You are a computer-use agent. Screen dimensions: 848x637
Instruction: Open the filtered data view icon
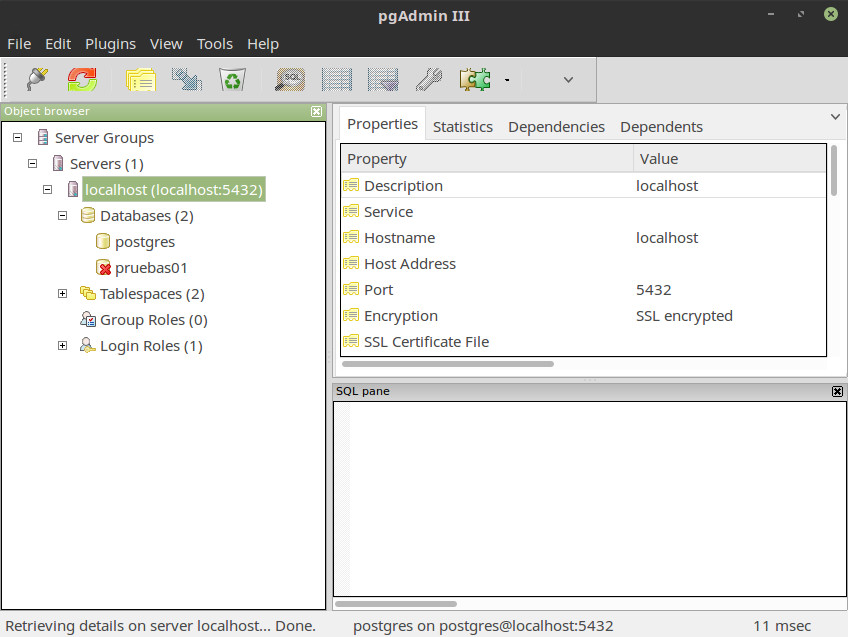[383, 79]
